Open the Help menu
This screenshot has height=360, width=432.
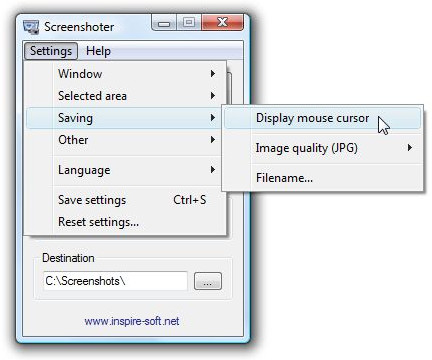coord(98,51)
